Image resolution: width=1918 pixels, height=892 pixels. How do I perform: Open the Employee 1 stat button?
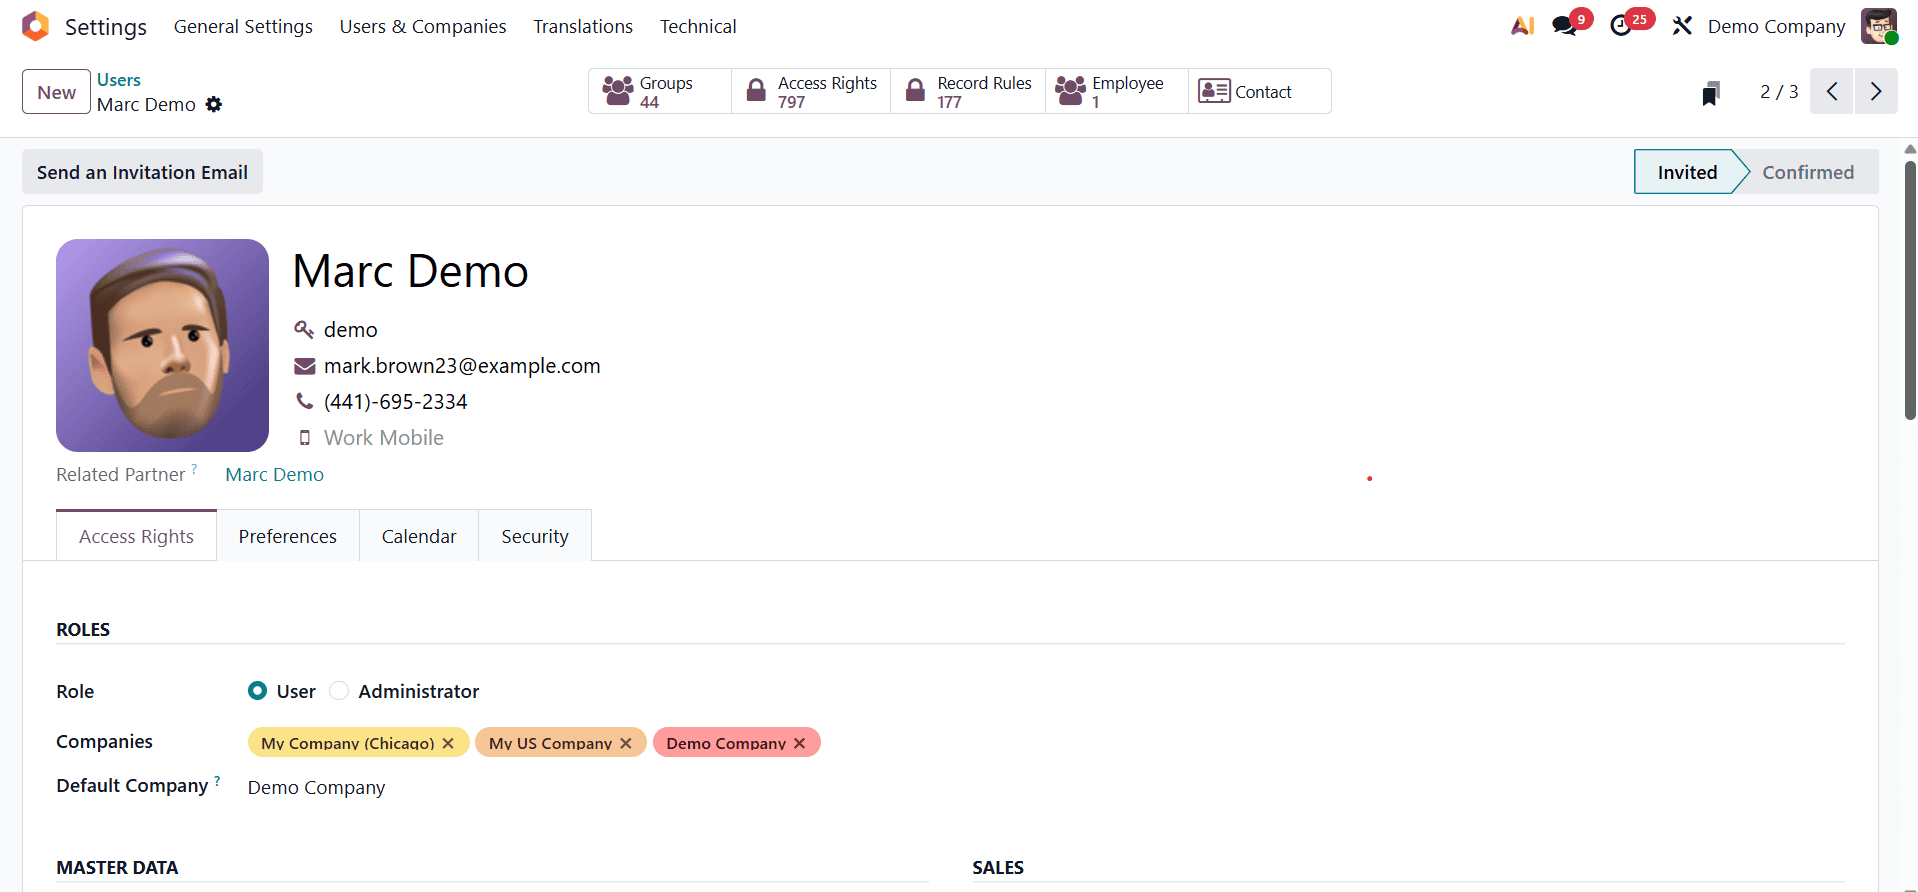click(1117, 91)
